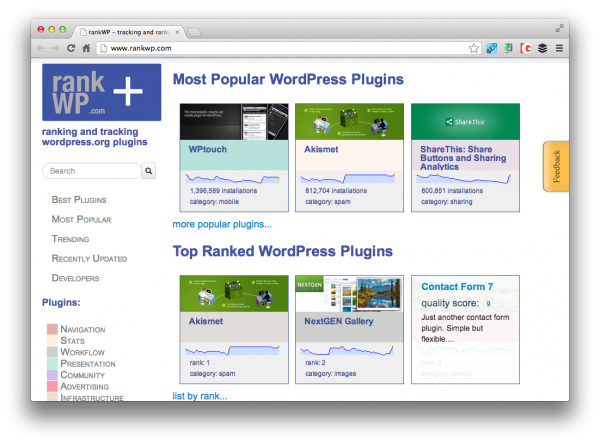Select the Stats plugin category

[x=72, y=341]
